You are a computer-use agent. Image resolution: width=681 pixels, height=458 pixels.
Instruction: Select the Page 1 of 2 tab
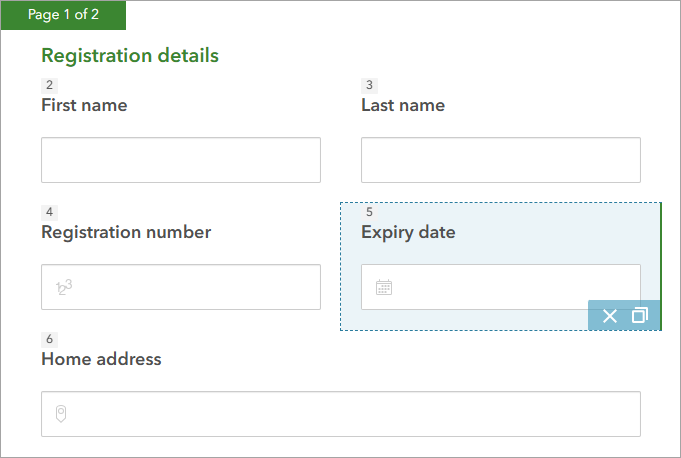click(x=63, y=15)
